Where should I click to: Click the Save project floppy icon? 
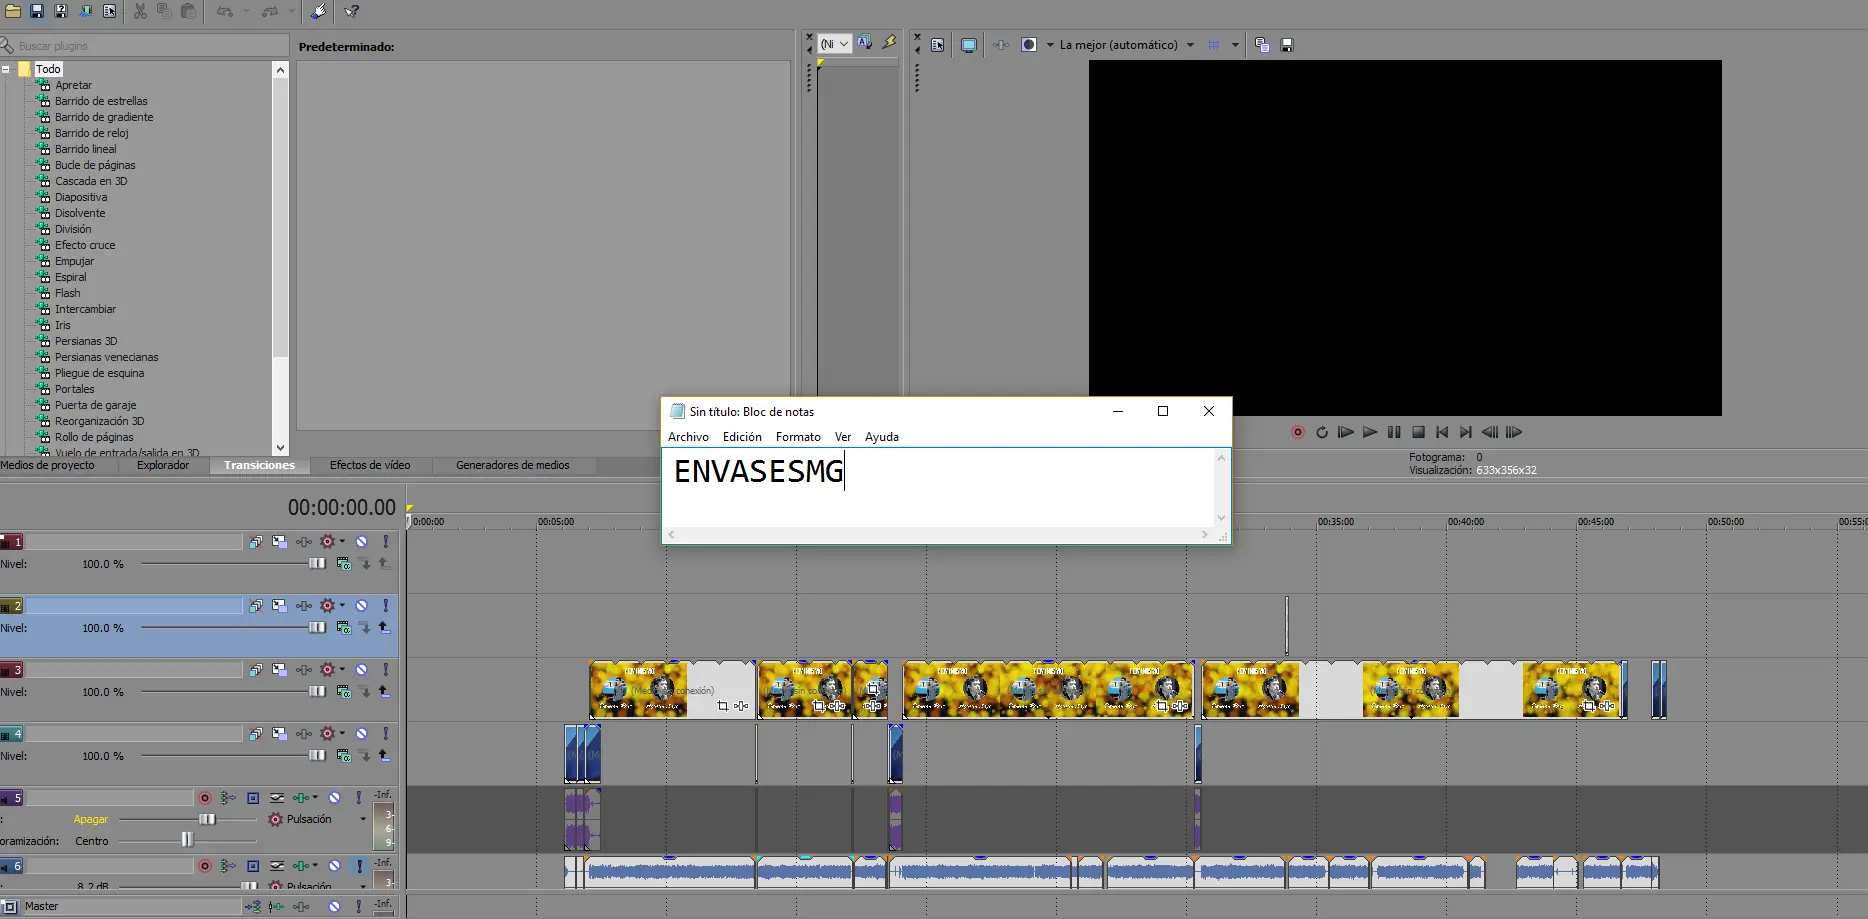(37, 11)
